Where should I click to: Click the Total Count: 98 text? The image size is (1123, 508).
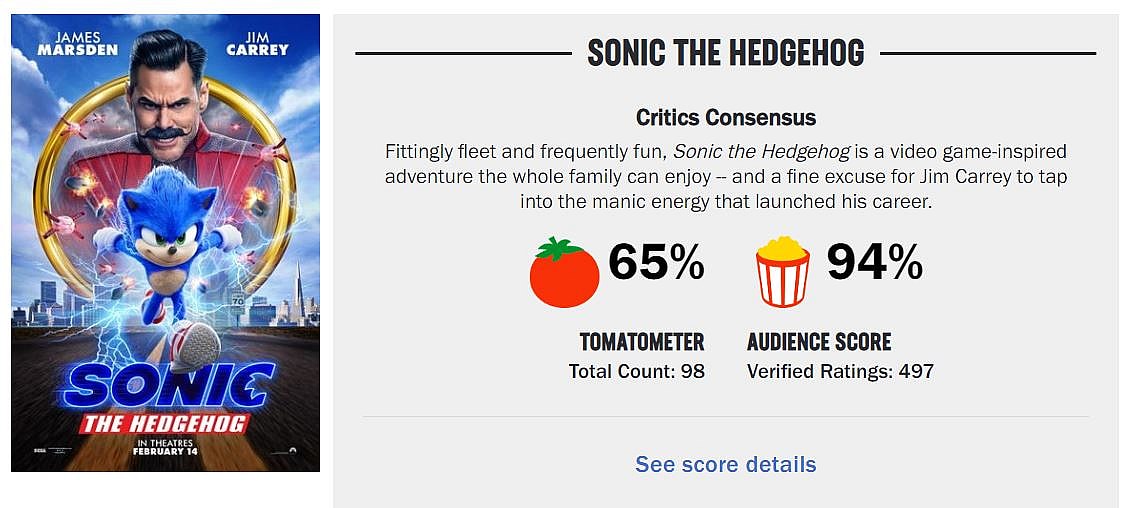(x=637, y=372)
